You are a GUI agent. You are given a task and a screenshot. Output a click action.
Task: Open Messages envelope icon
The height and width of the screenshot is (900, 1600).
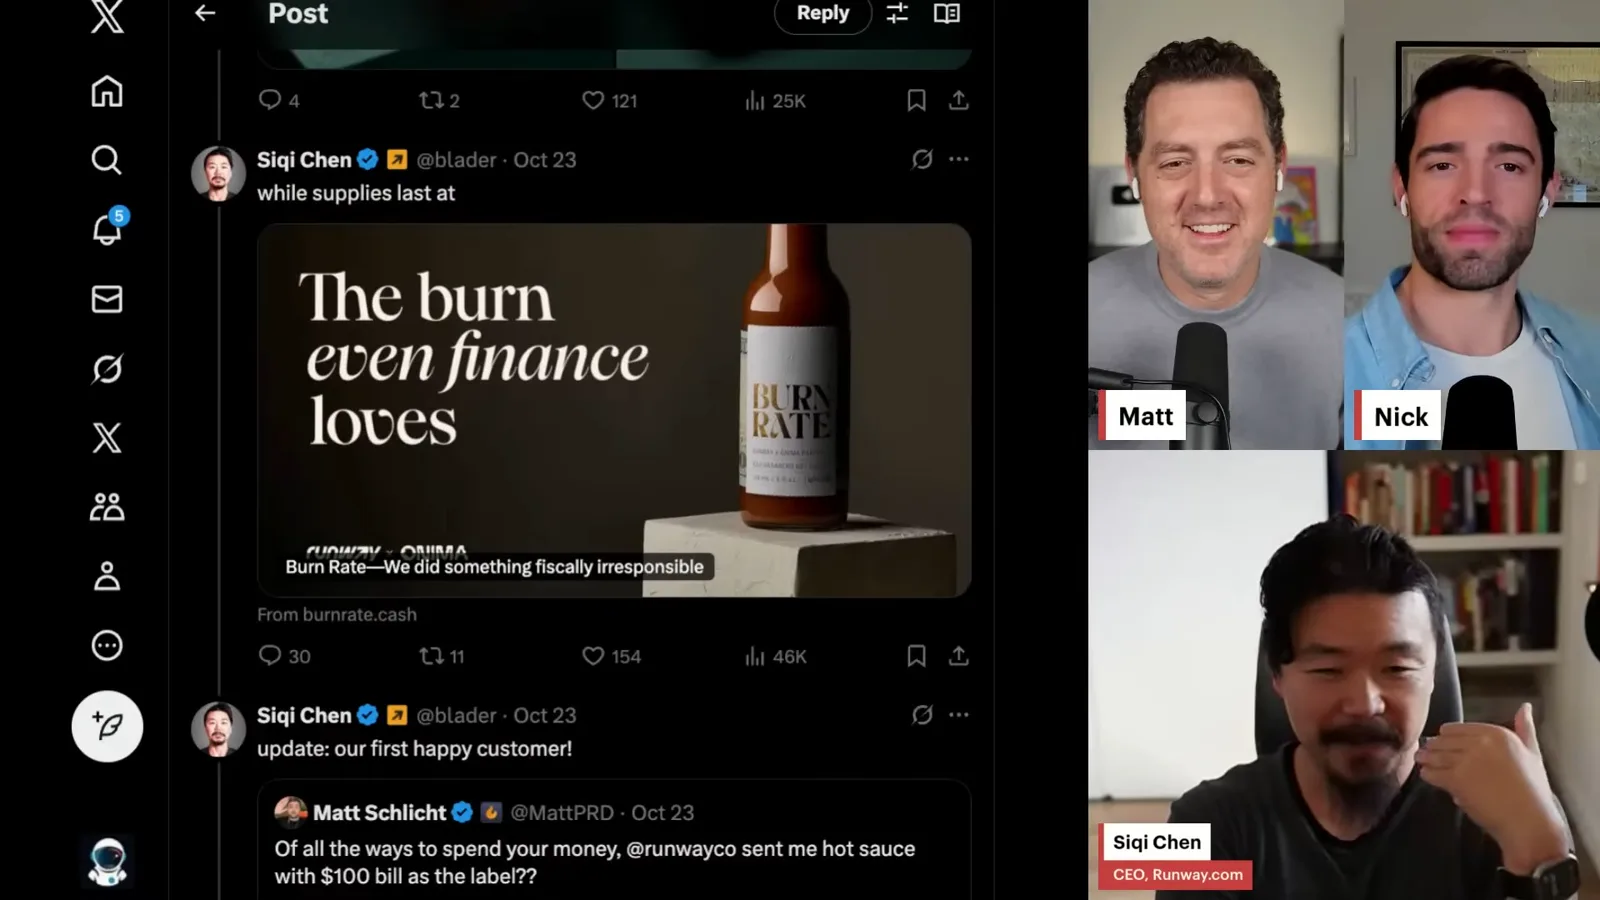(x=107, y=299)
